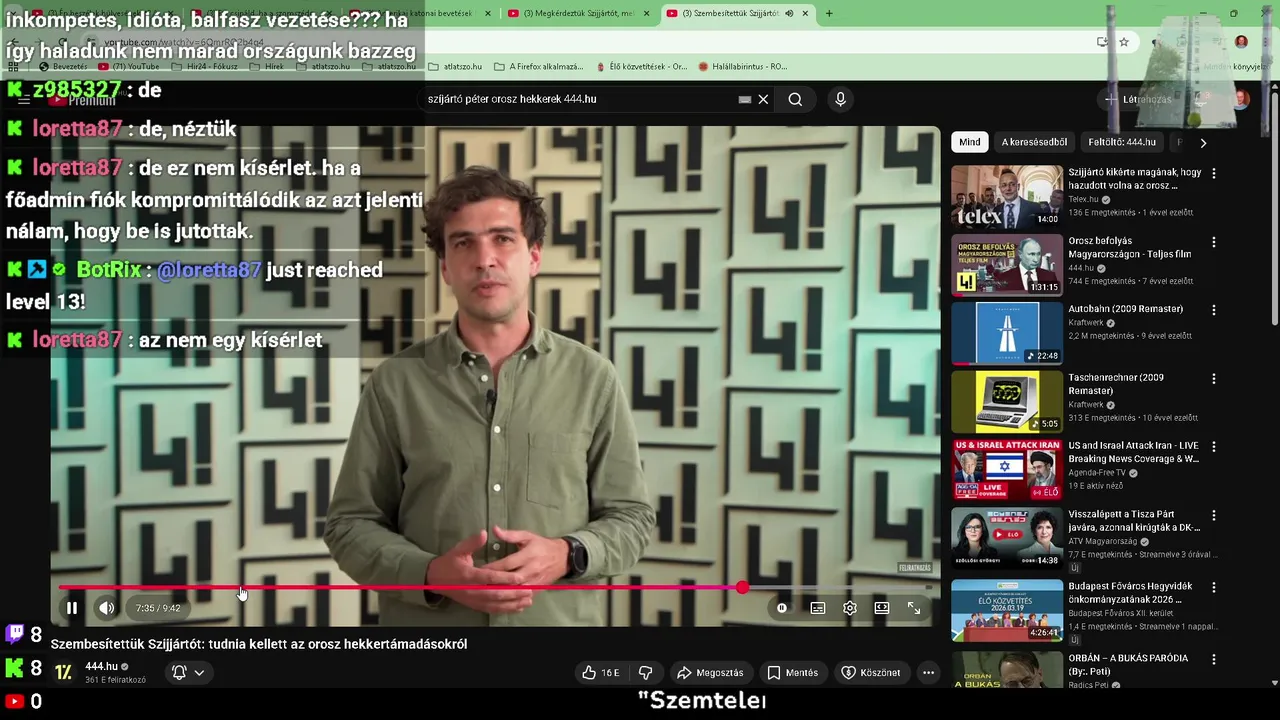
Task: Open the Autobahn (2009 Remaster) thumbnail
Action: 1007,333
